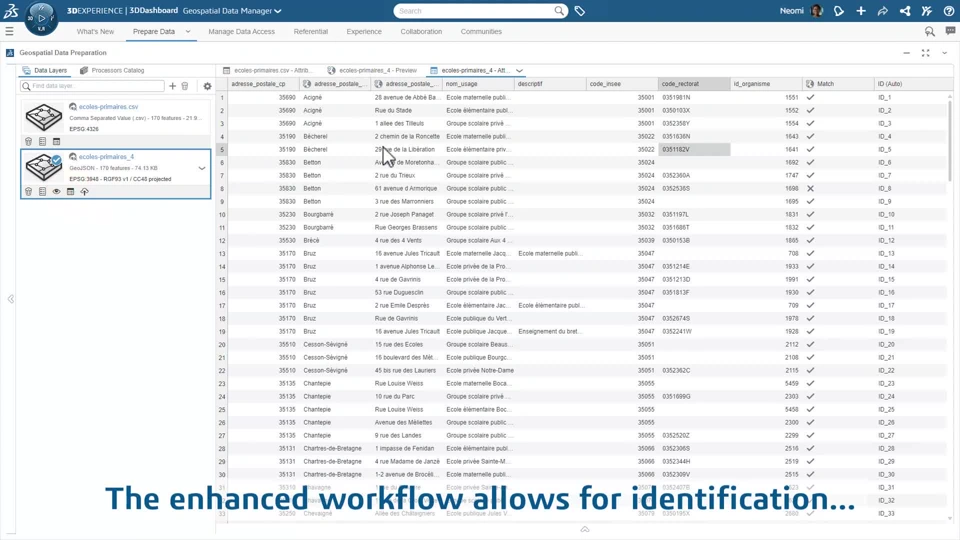
Task: Switch to Processors Catalog tab
Action: pos(112,70)
